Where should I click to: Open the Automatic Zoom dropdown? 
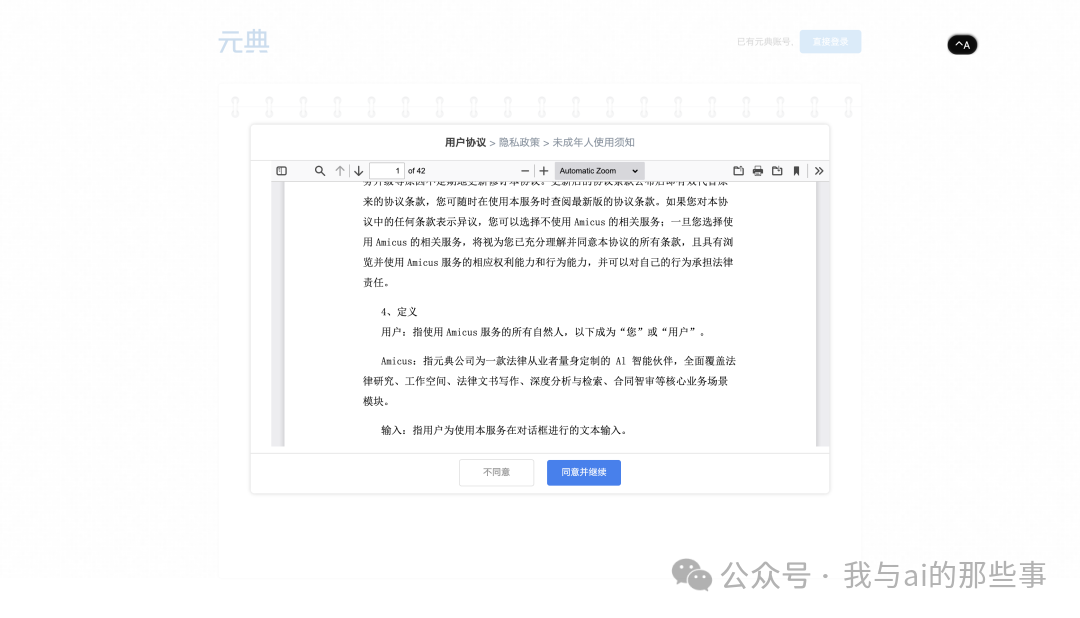point(599,171)
